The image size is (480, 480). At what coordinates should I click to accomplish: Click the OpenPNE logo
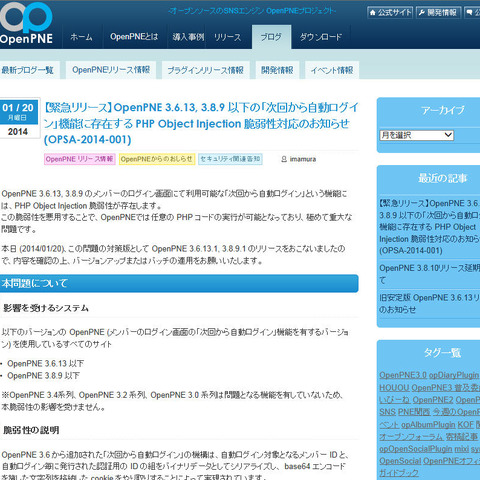[x=26, y=23]
